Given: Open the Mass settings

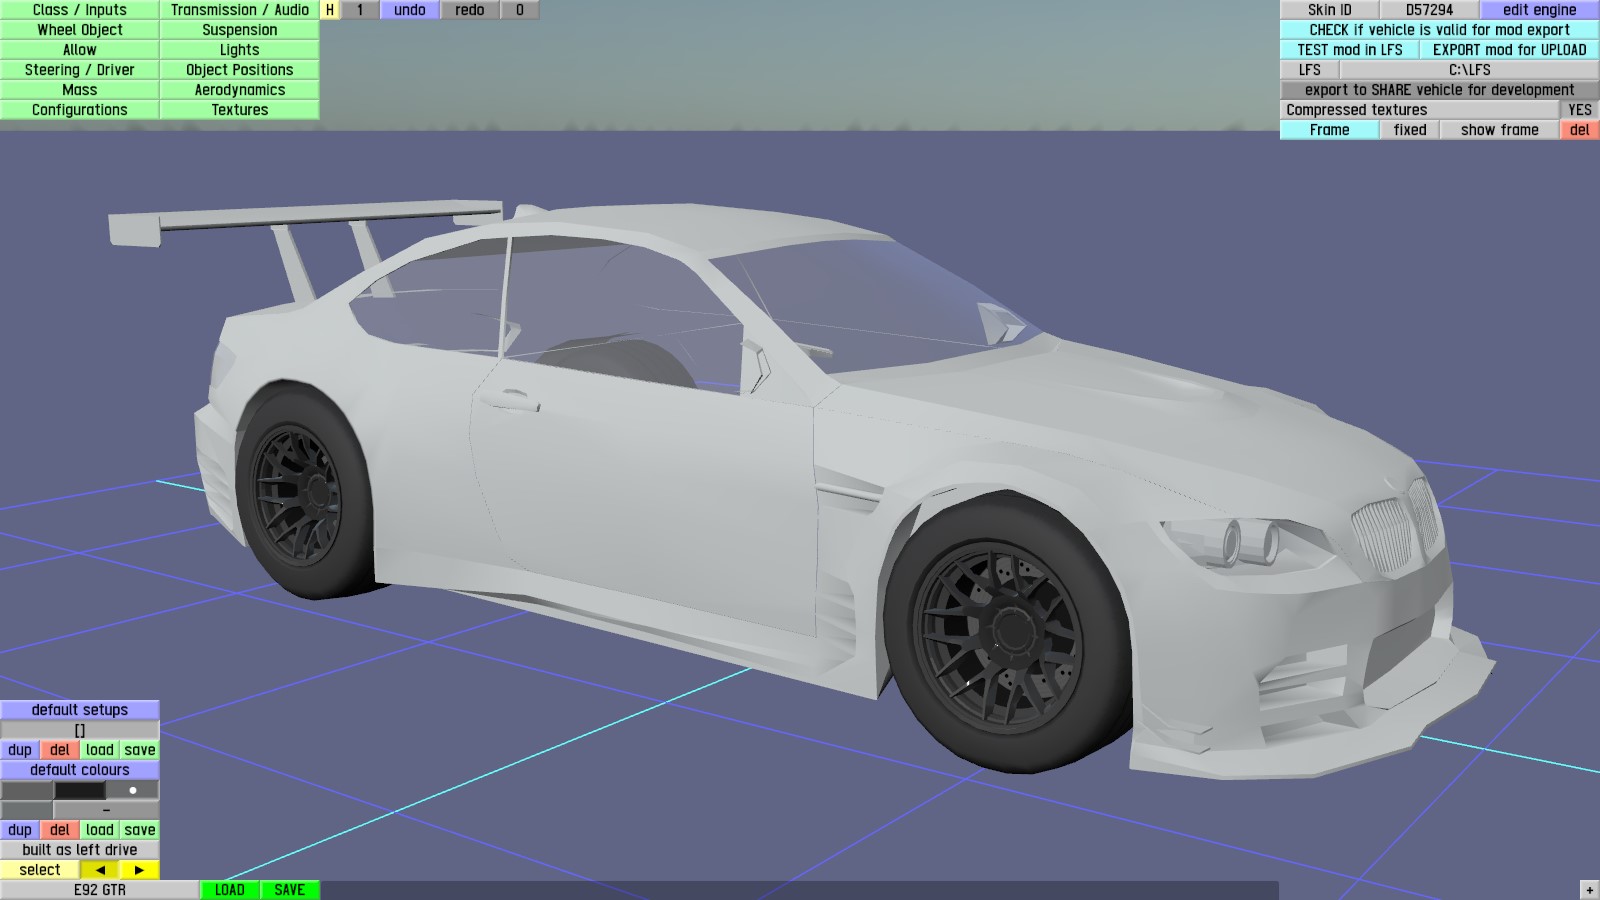Looking at the screenshot, I should (x=80, y=90).
